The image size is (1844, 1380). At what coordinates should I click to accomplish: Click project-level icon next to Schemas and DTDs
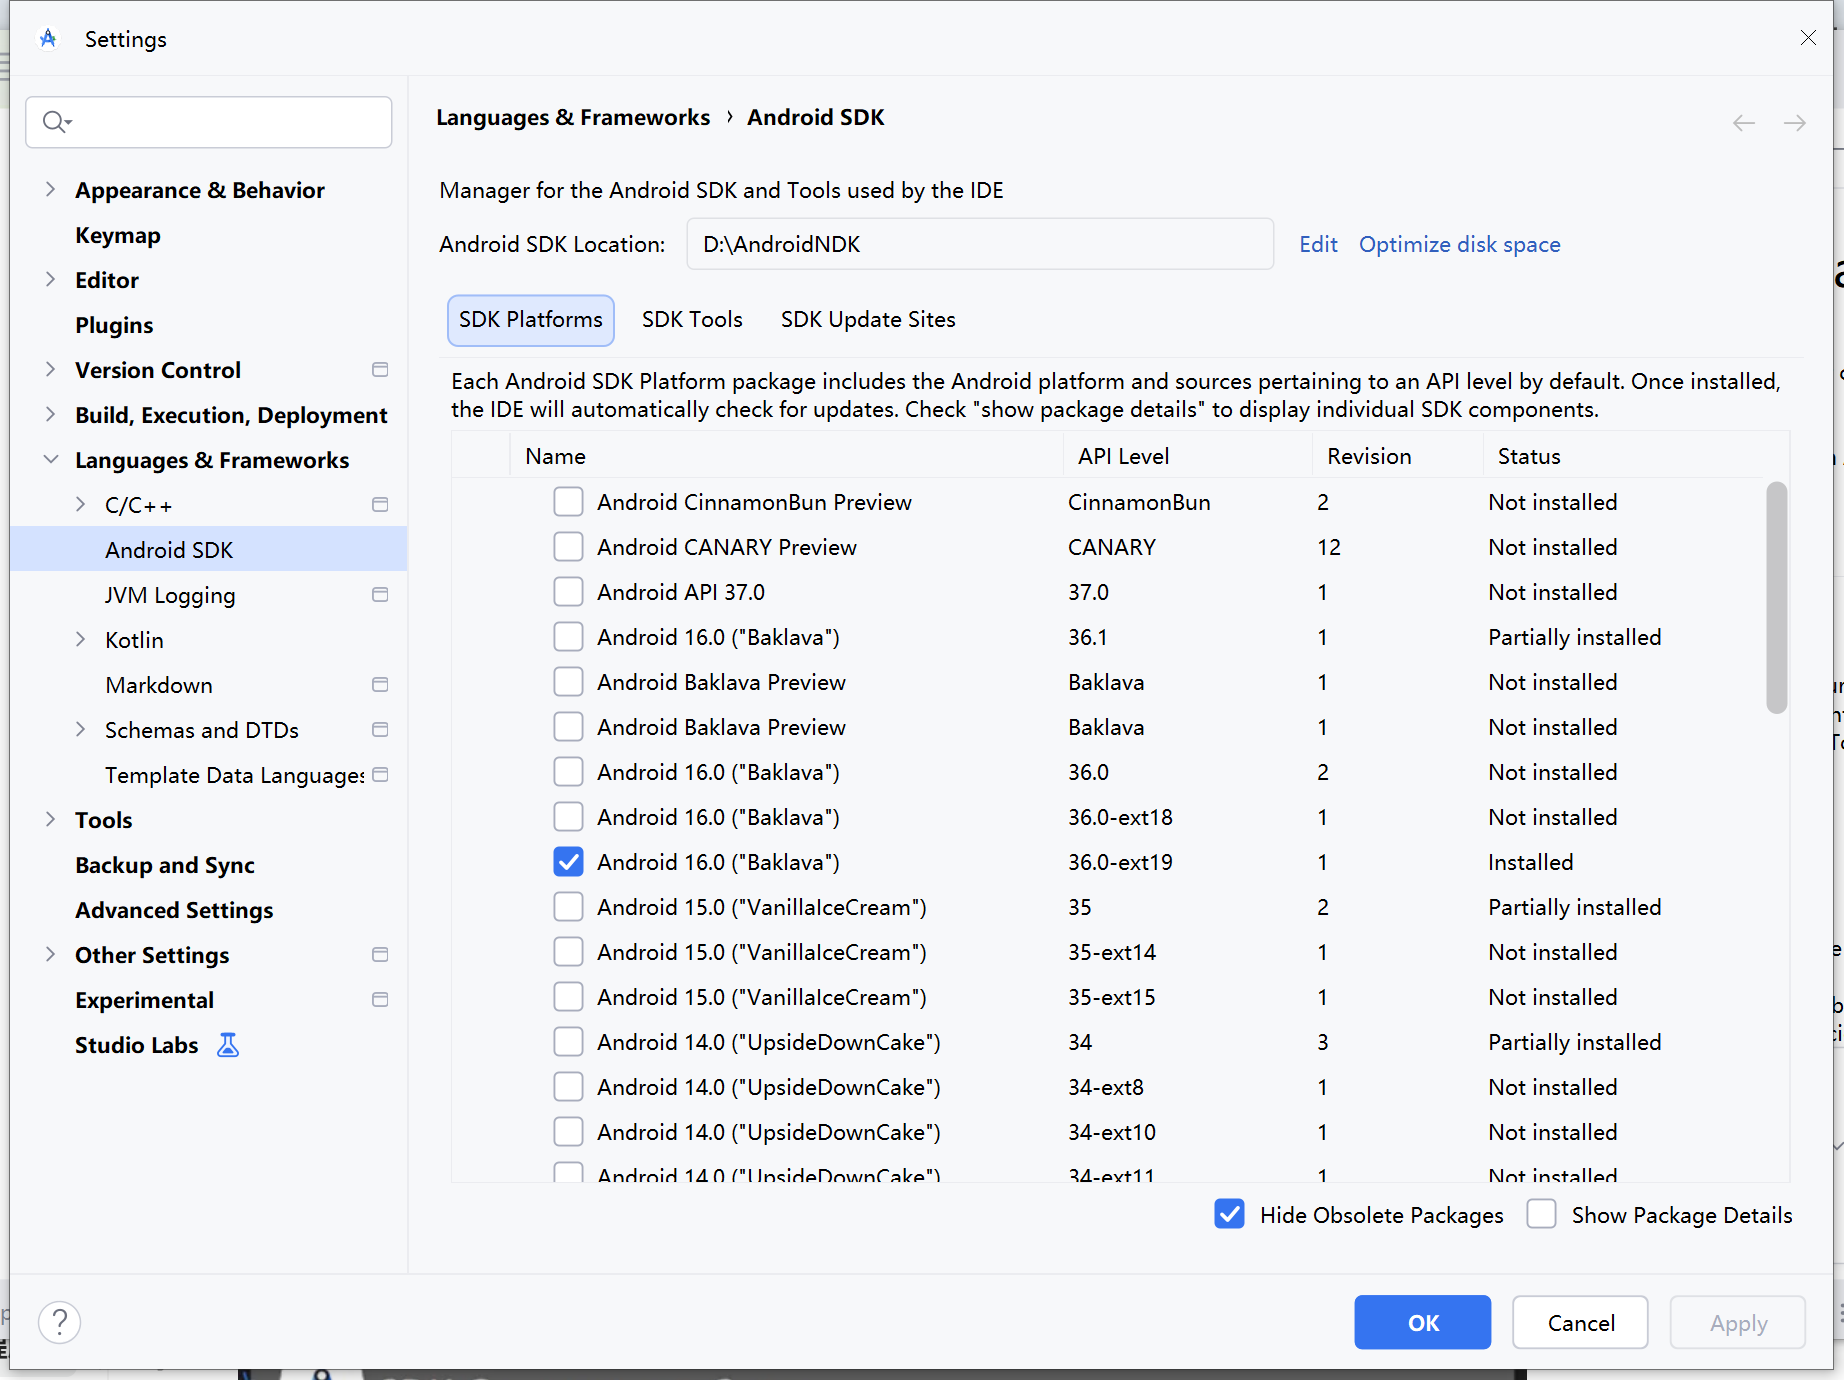(380, 730)
